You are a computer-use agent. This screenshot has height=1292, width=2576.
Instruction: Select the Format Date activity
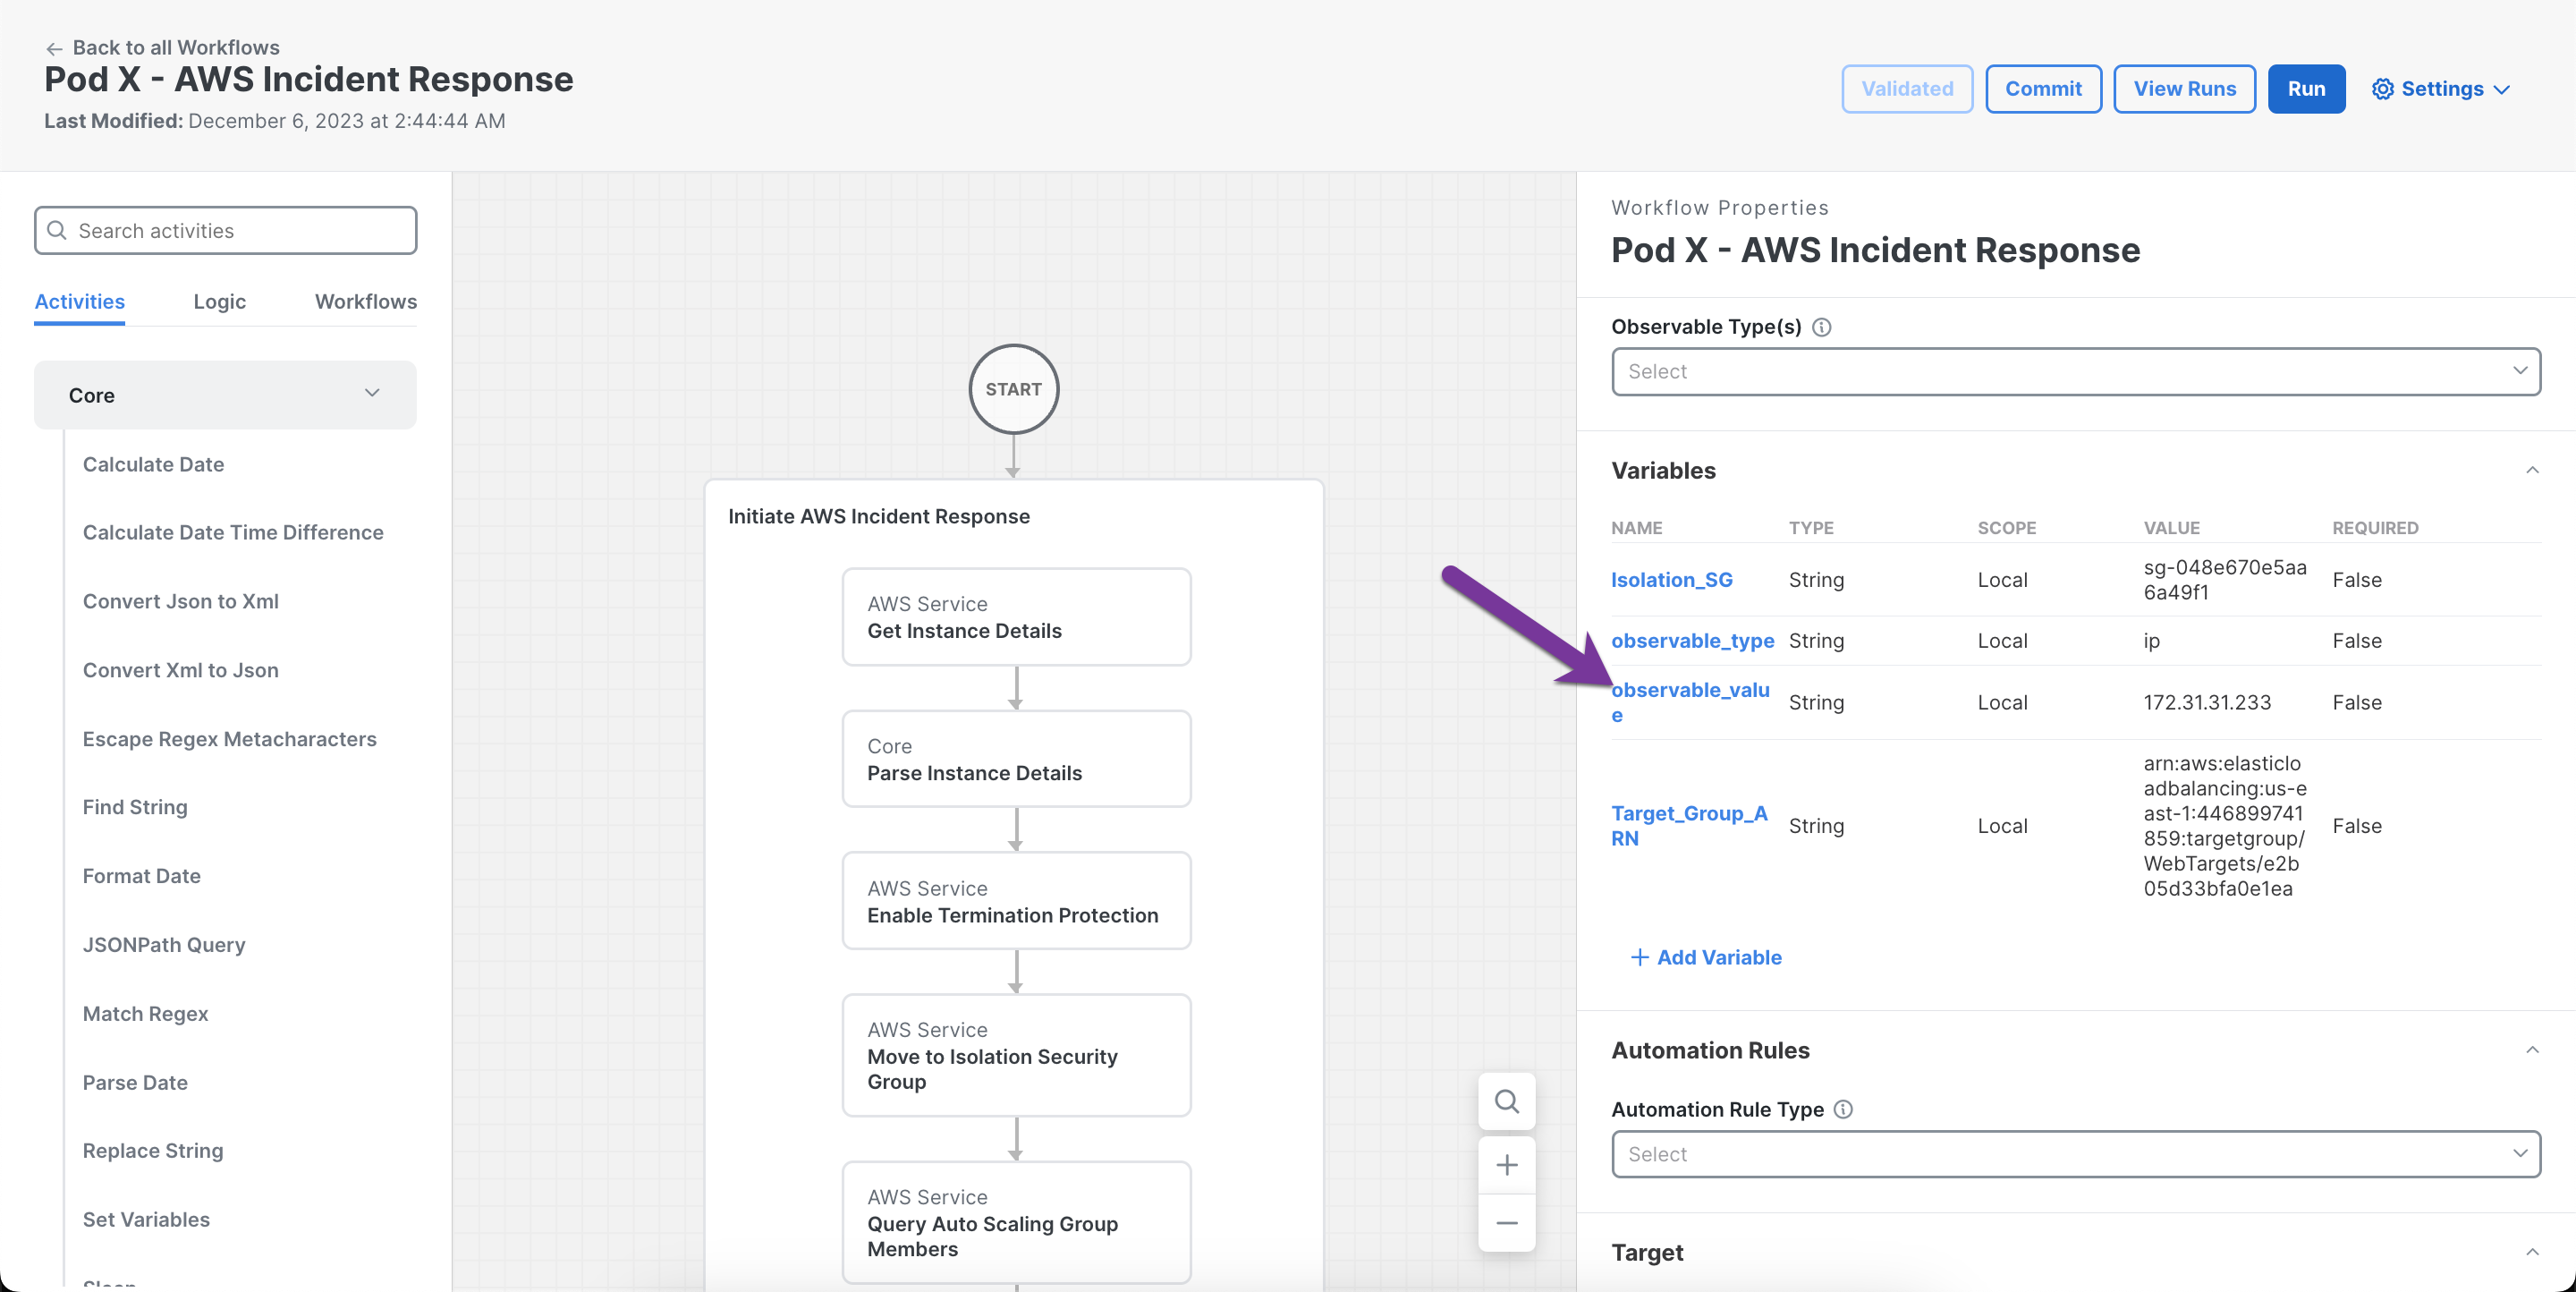click(x=141, y=876)
